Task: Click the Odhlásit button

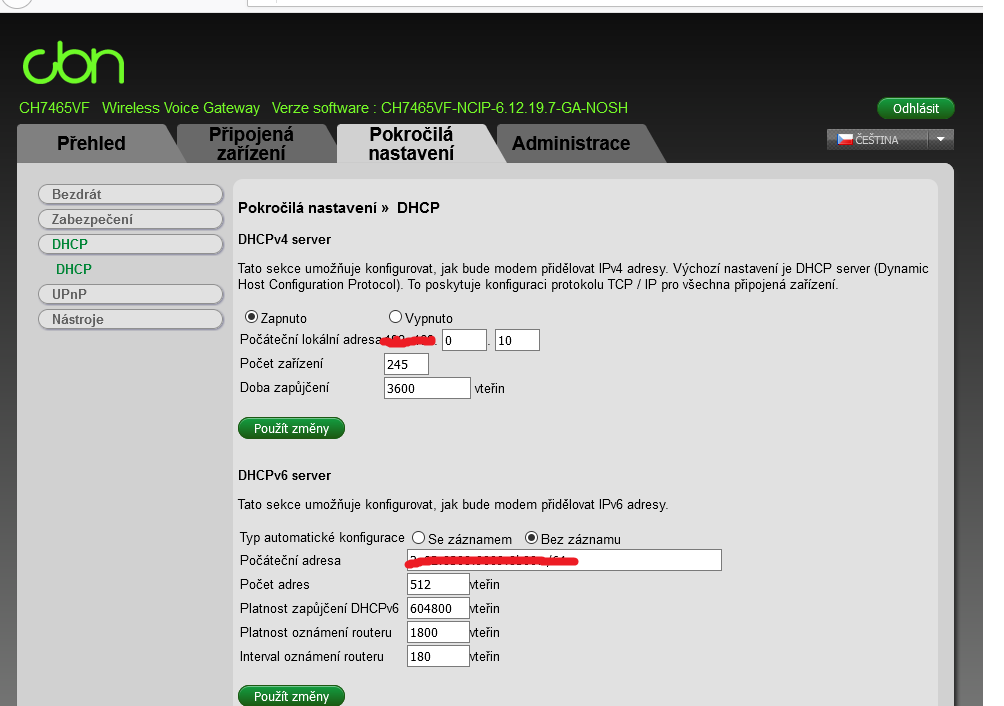Action: tap(915, 108)
